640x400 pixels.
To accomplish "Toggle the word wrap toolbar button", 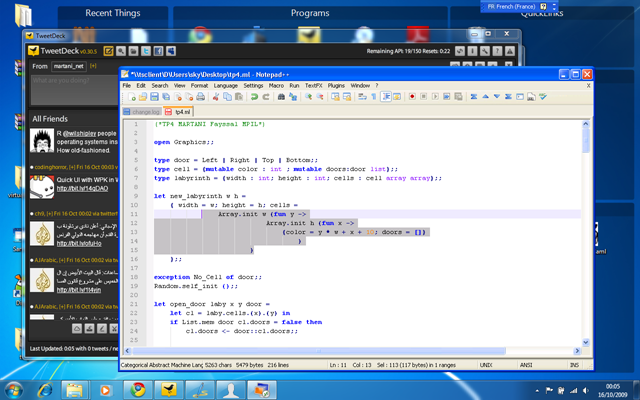I will coord(362,97).
